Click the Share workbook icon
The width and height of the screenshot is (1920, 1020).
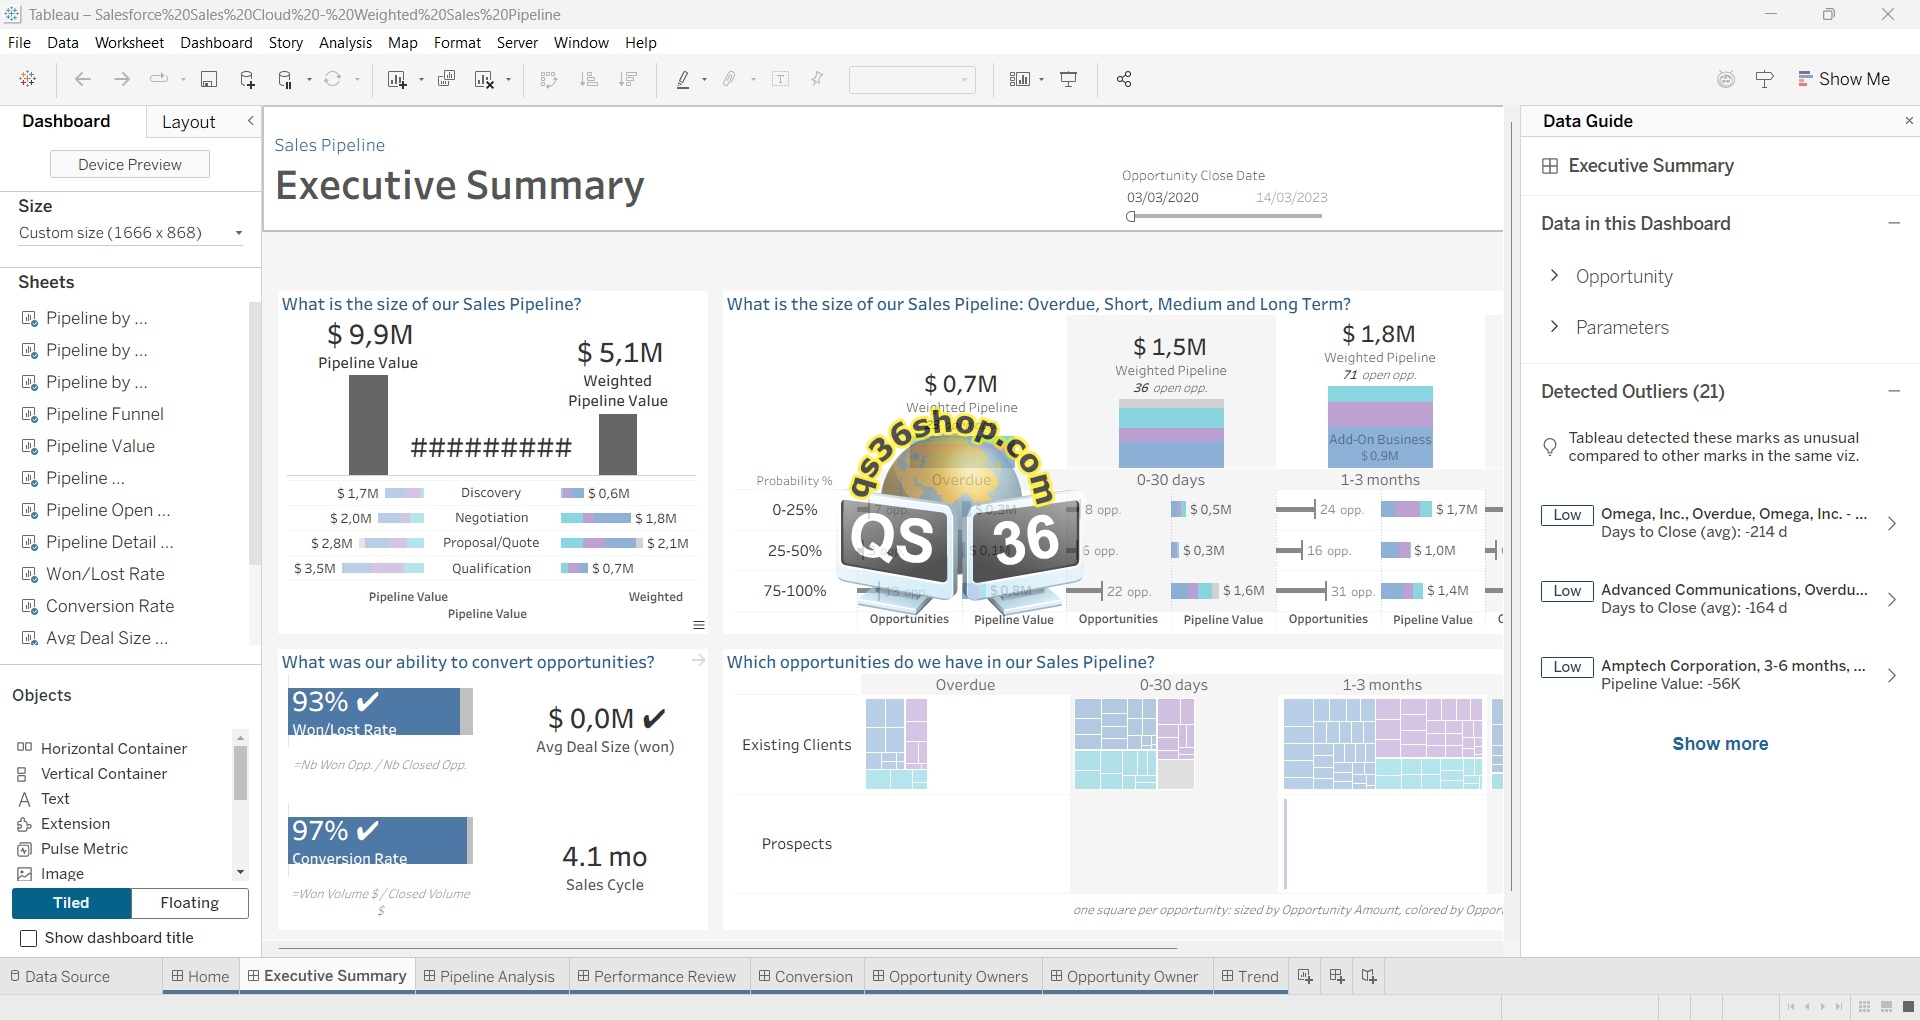point(1124,80)
